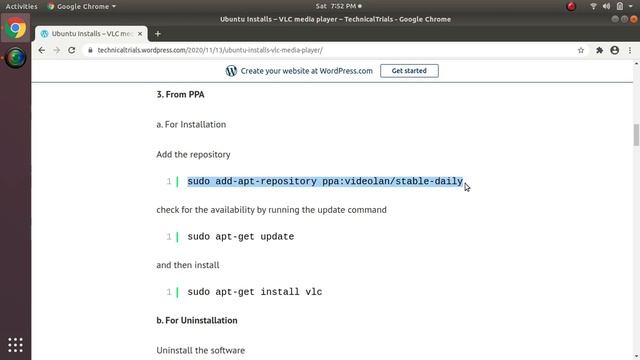This screenshot has height=360, width=640.
Task: Launch Google Chrome from the dock
Action: (16, 28)
